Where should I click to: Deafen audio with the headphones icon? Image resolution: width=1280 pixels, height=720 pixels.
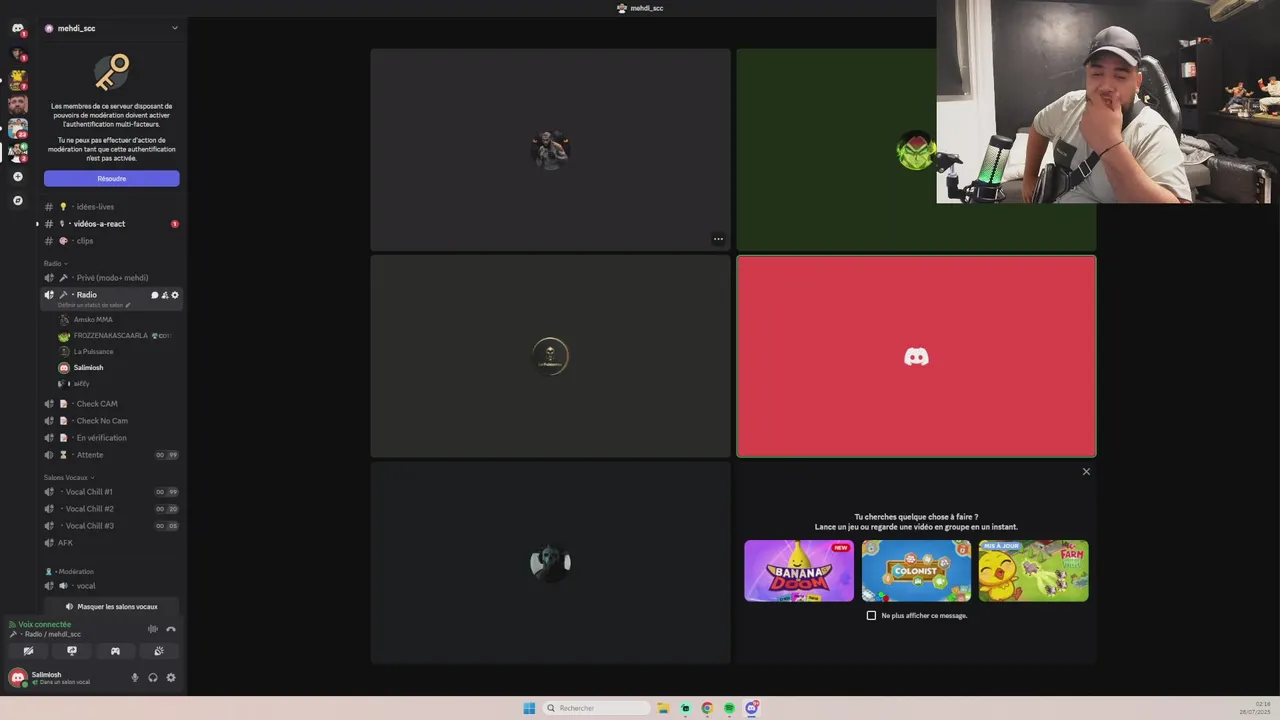pyautogui.click(x=153, y=678)
